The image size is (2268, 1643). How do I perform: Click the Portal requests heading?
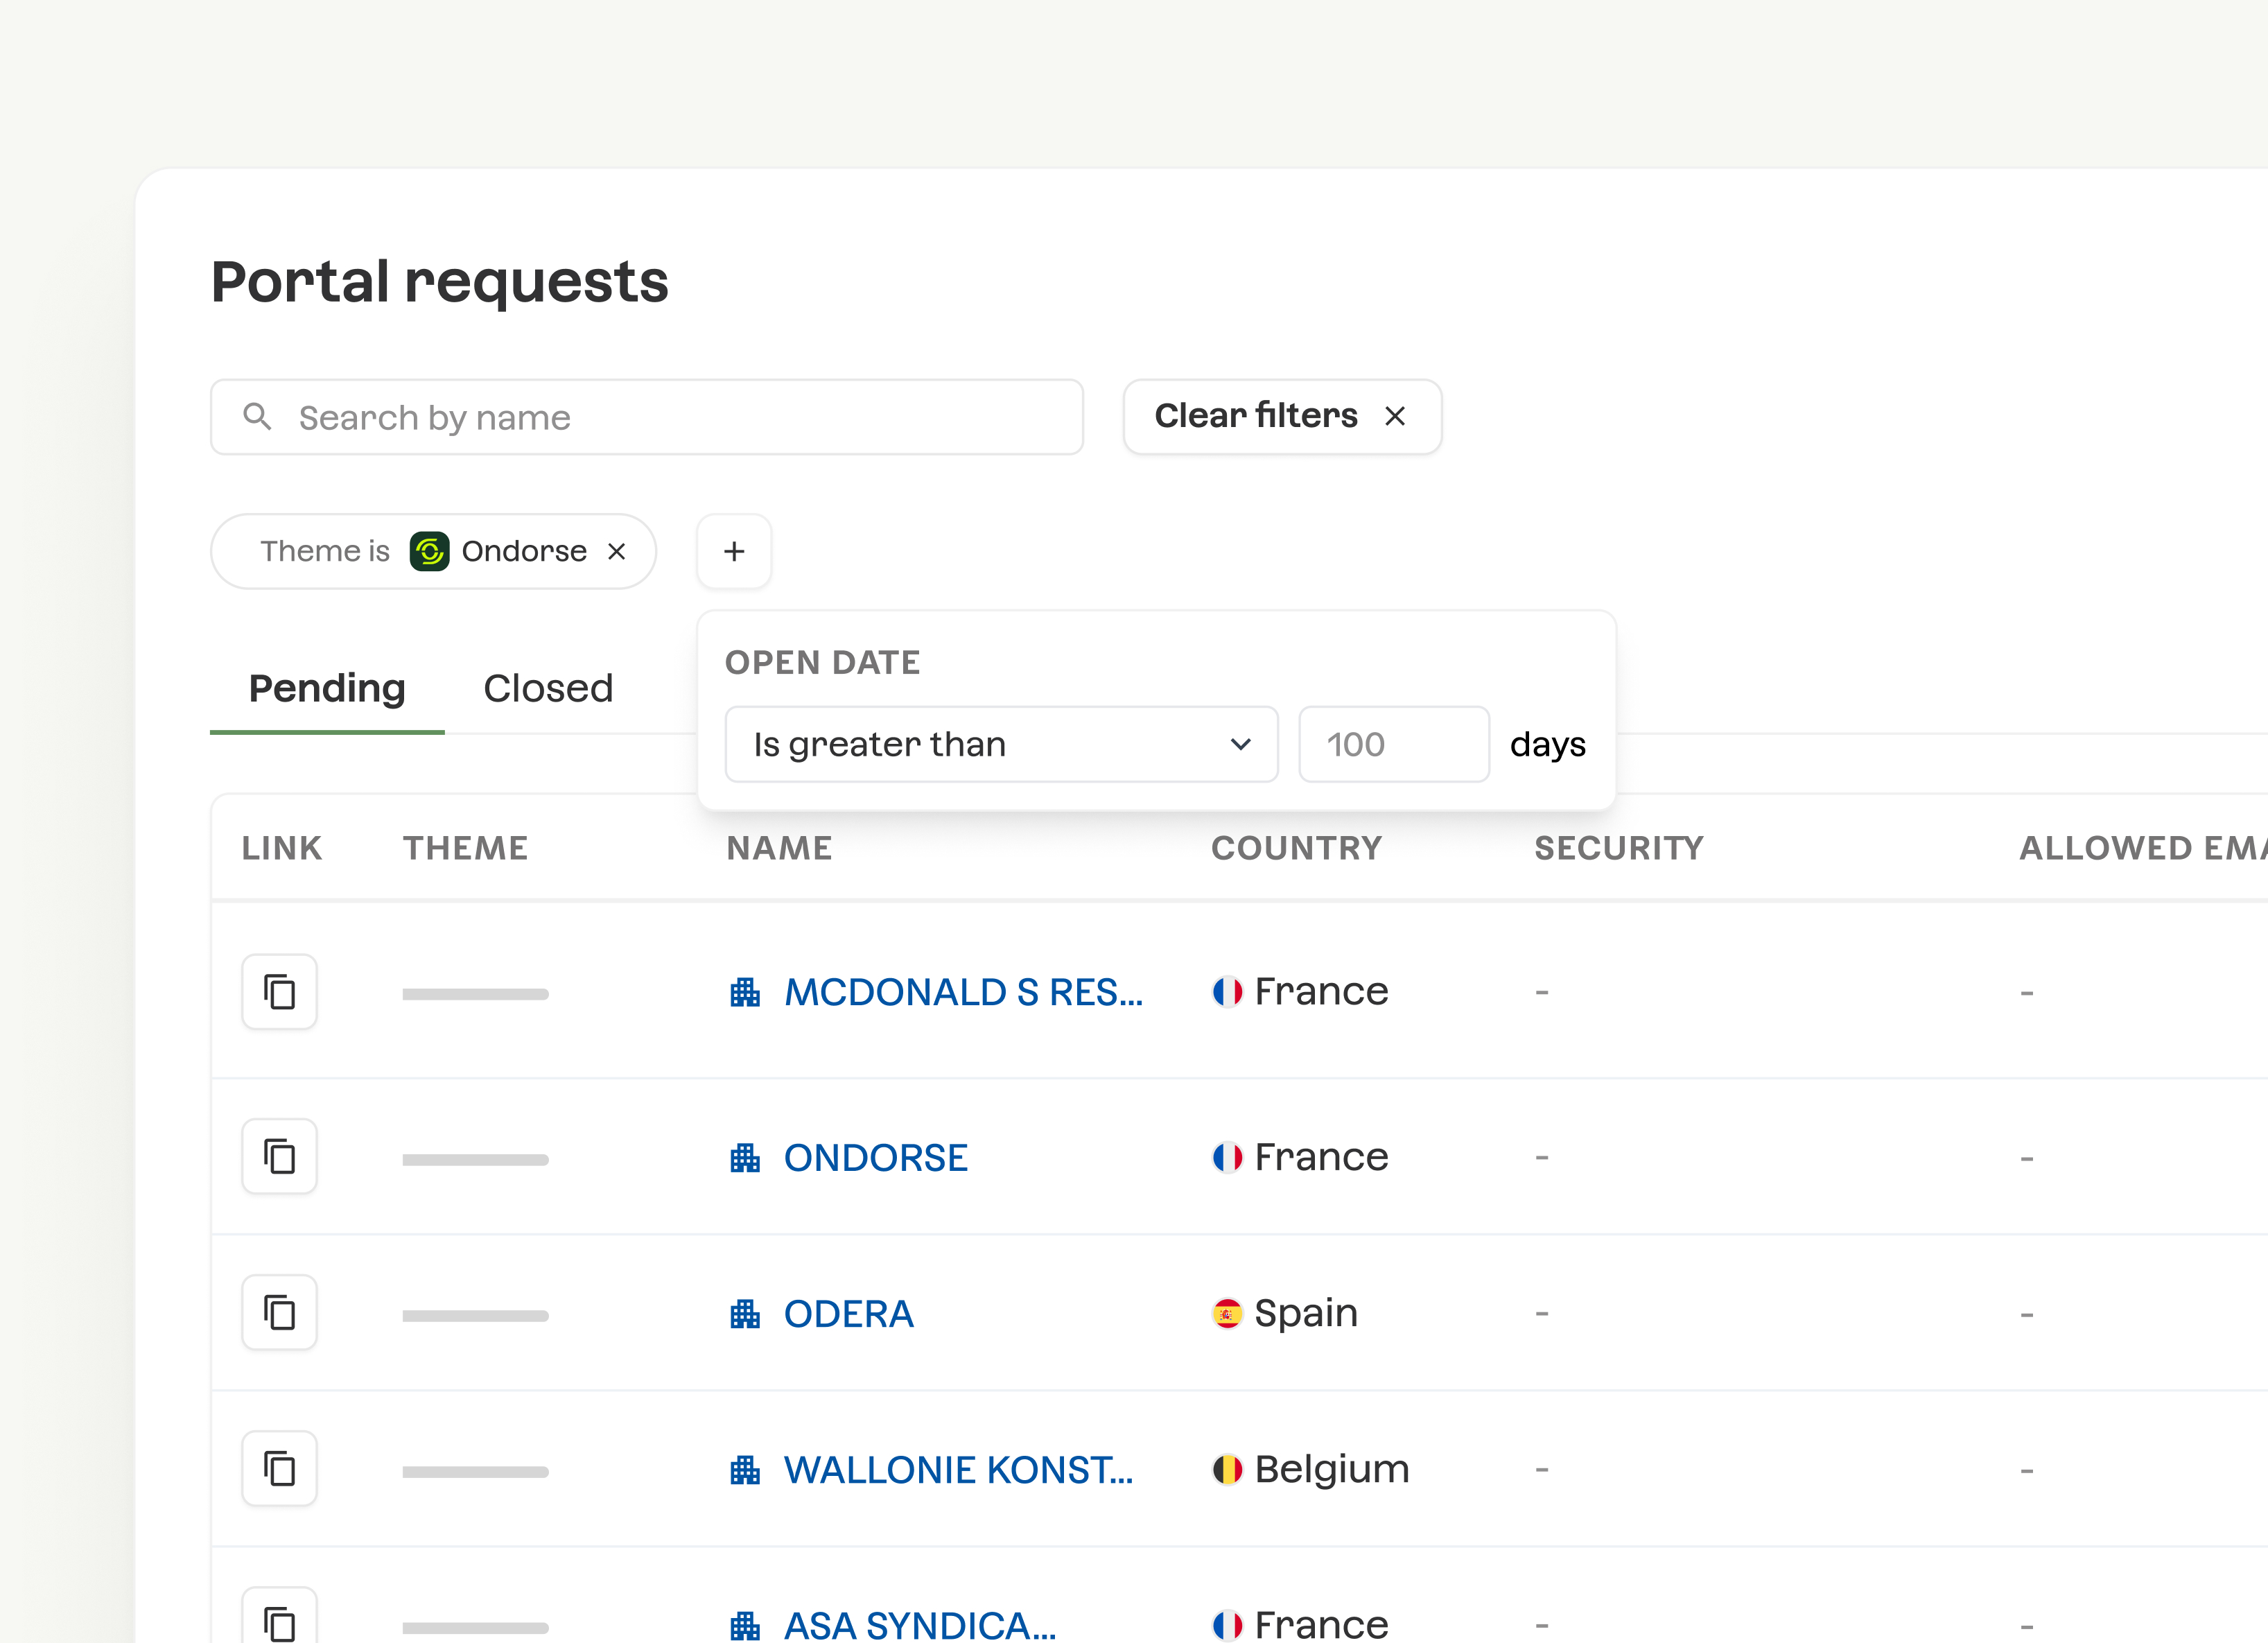[440, 282]
